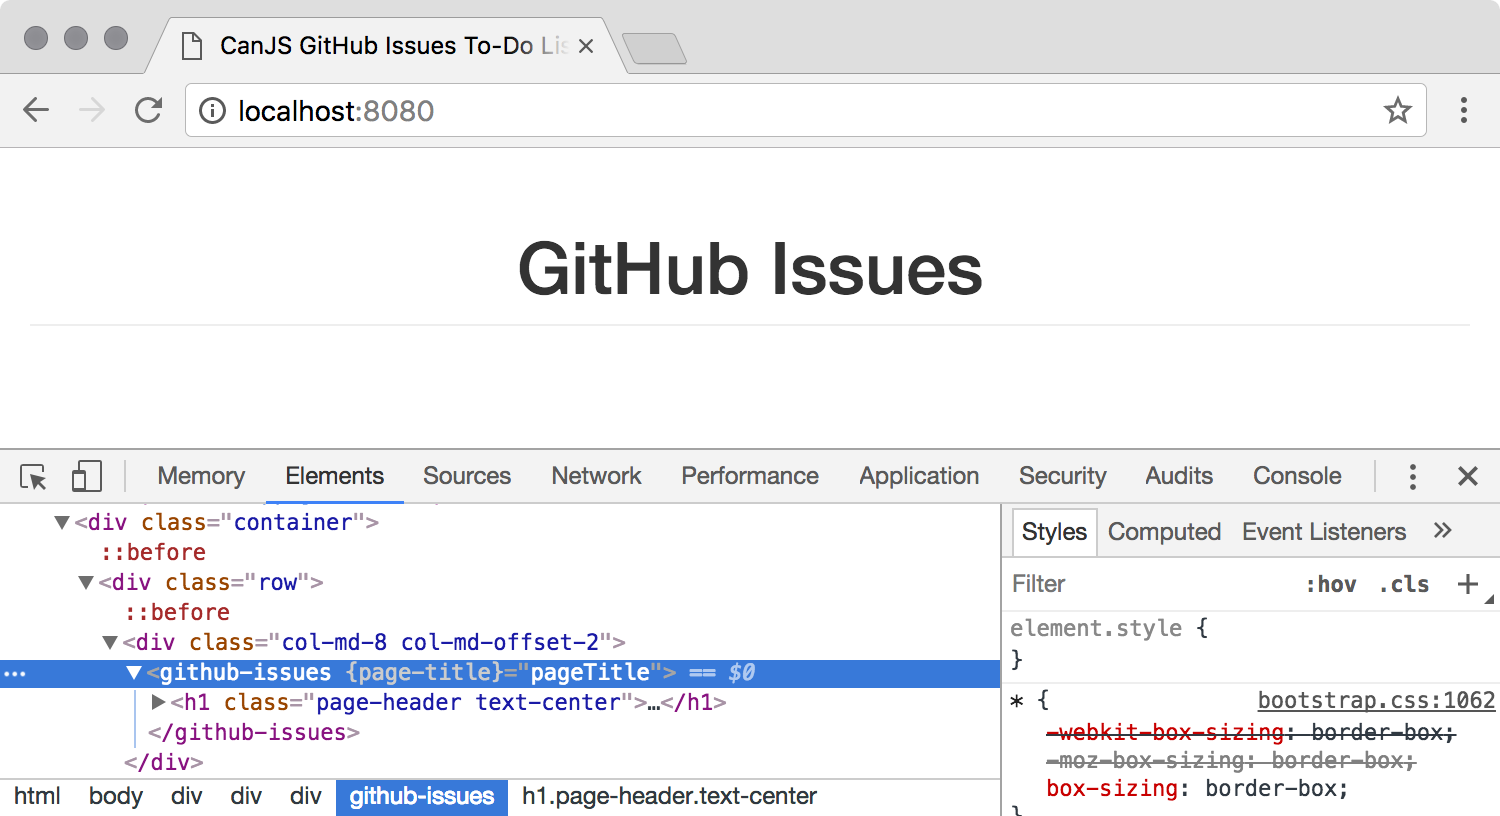Click the Filter styles input field
Image resolution: width=1500 pixels, height=816 pixels.
[1150, 584]
